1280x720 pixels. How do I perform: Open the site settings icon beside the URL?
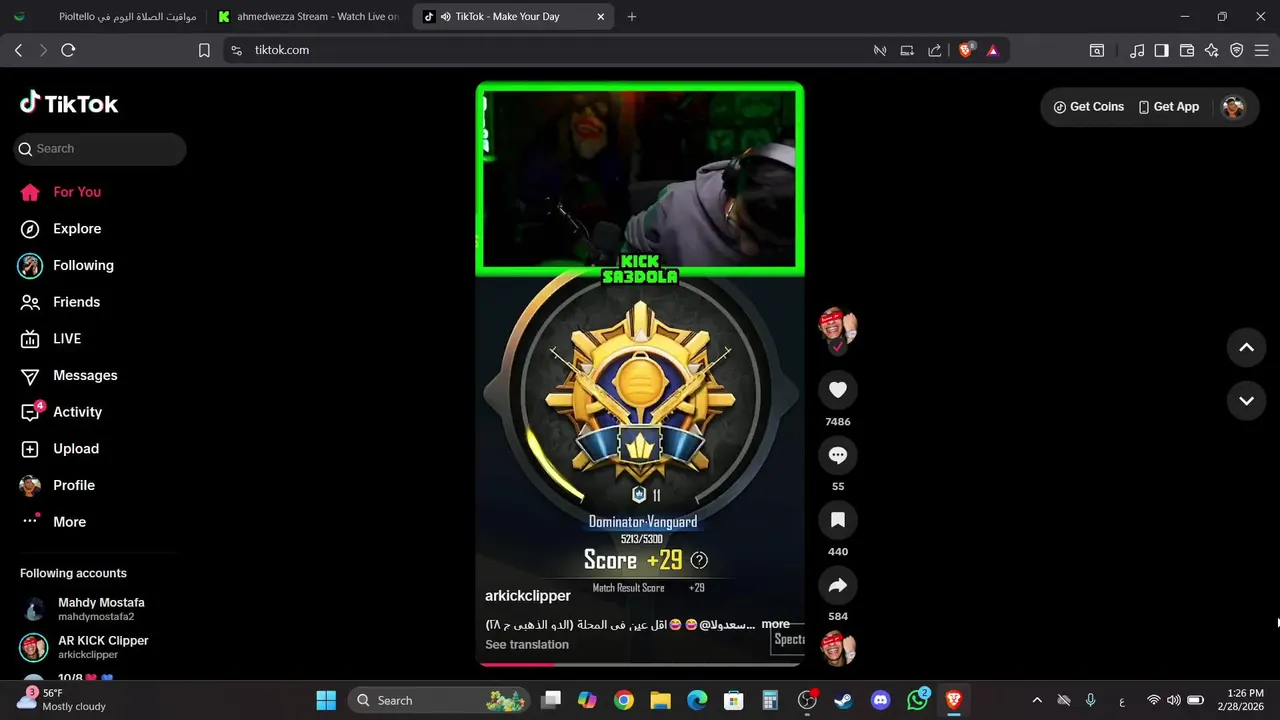click(236, 50)
